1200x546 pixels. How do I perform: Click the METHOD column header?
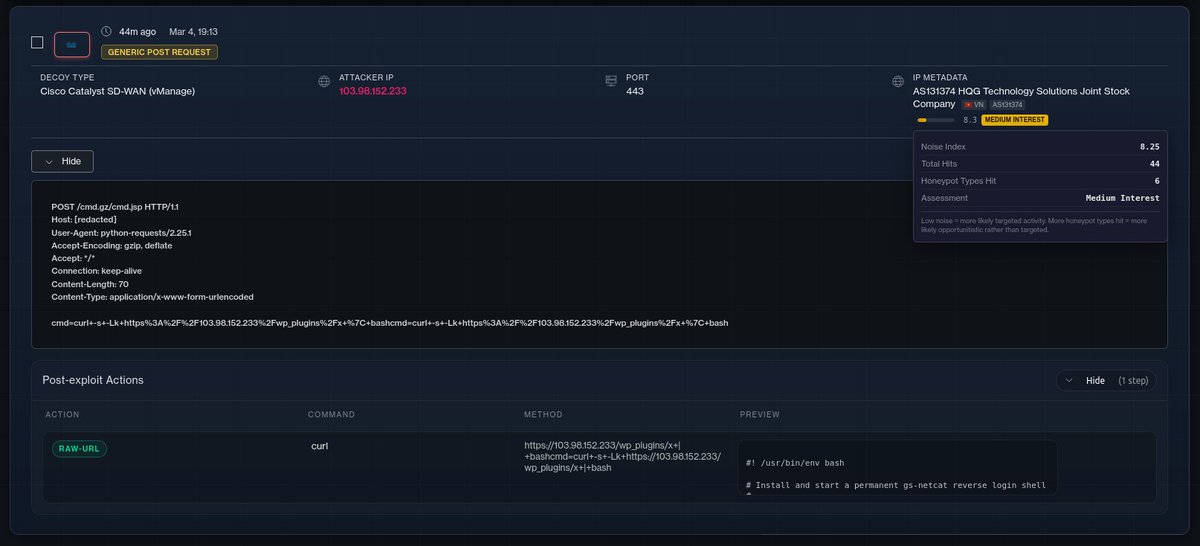tap(543, 414)
